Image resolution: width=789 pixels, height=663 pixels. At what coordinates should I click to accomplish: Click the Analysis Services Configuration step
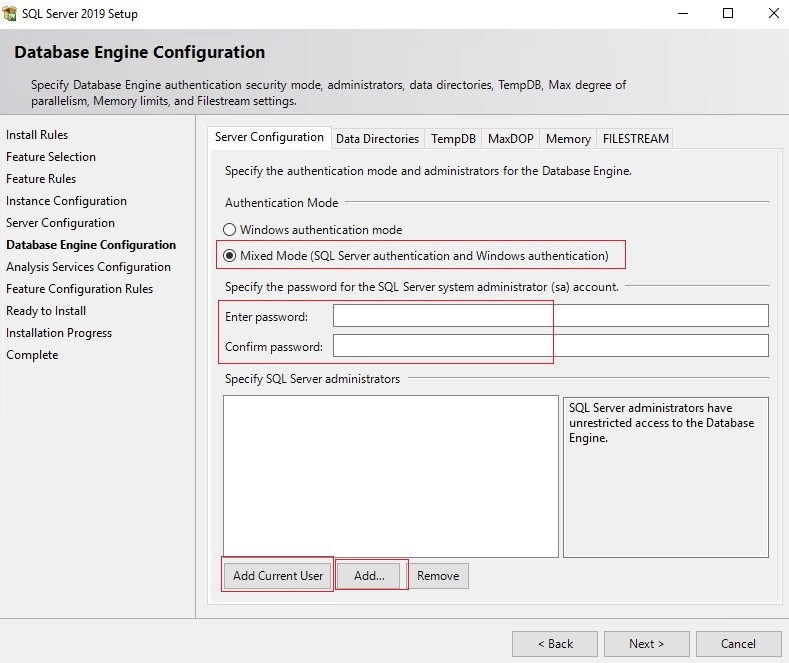pyautogui.click(x=89, y=267)
